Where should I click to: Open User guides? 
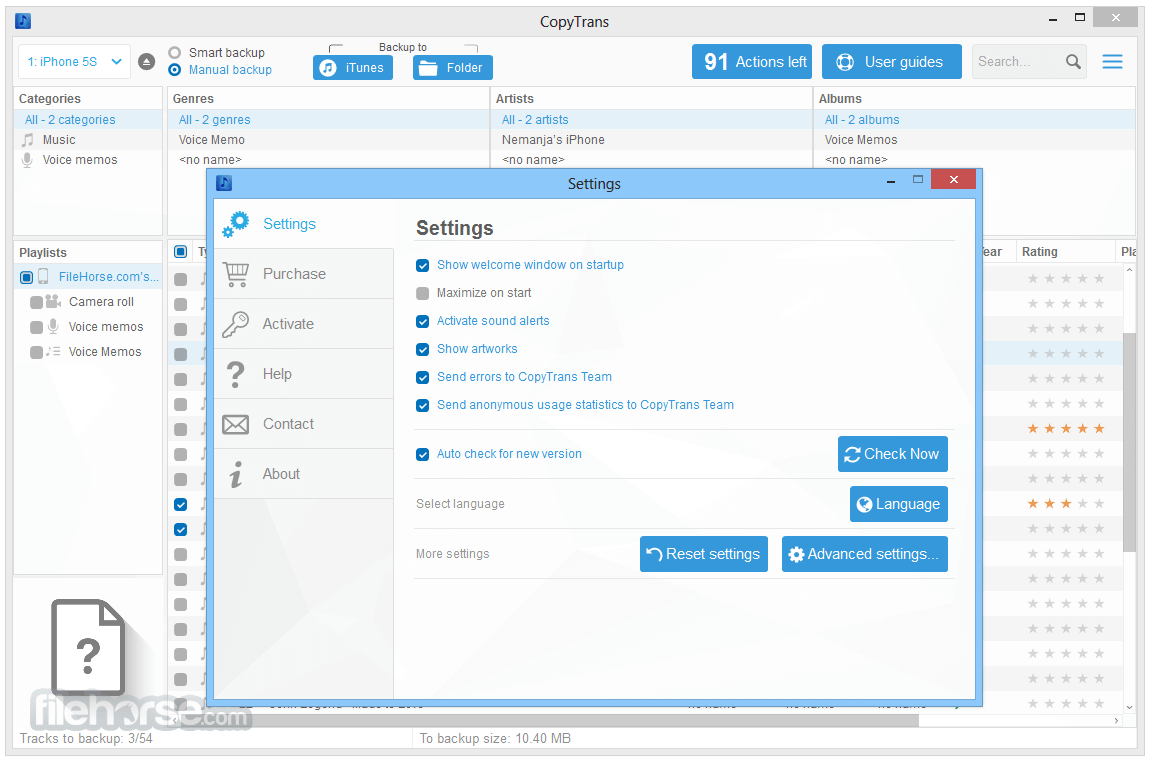coord(891,62)
